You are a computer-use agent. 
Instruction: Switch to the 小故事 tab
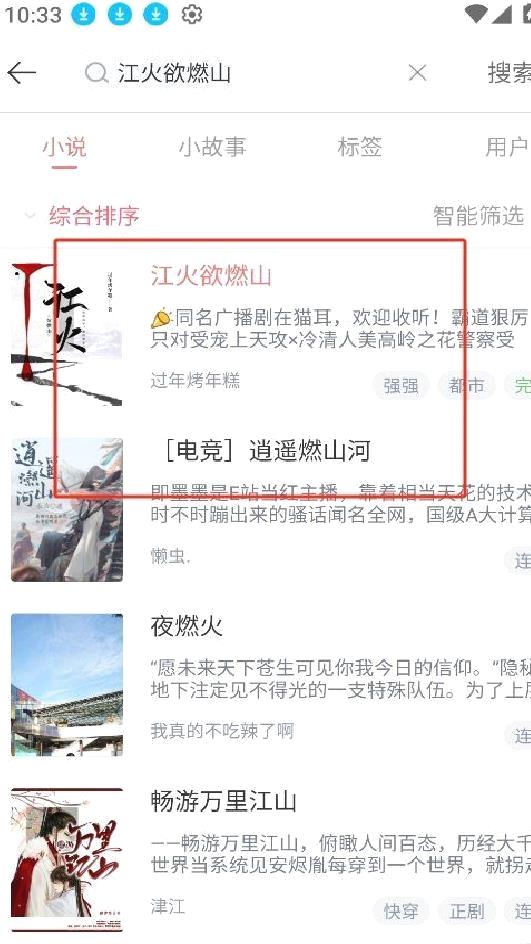(212, 147)
